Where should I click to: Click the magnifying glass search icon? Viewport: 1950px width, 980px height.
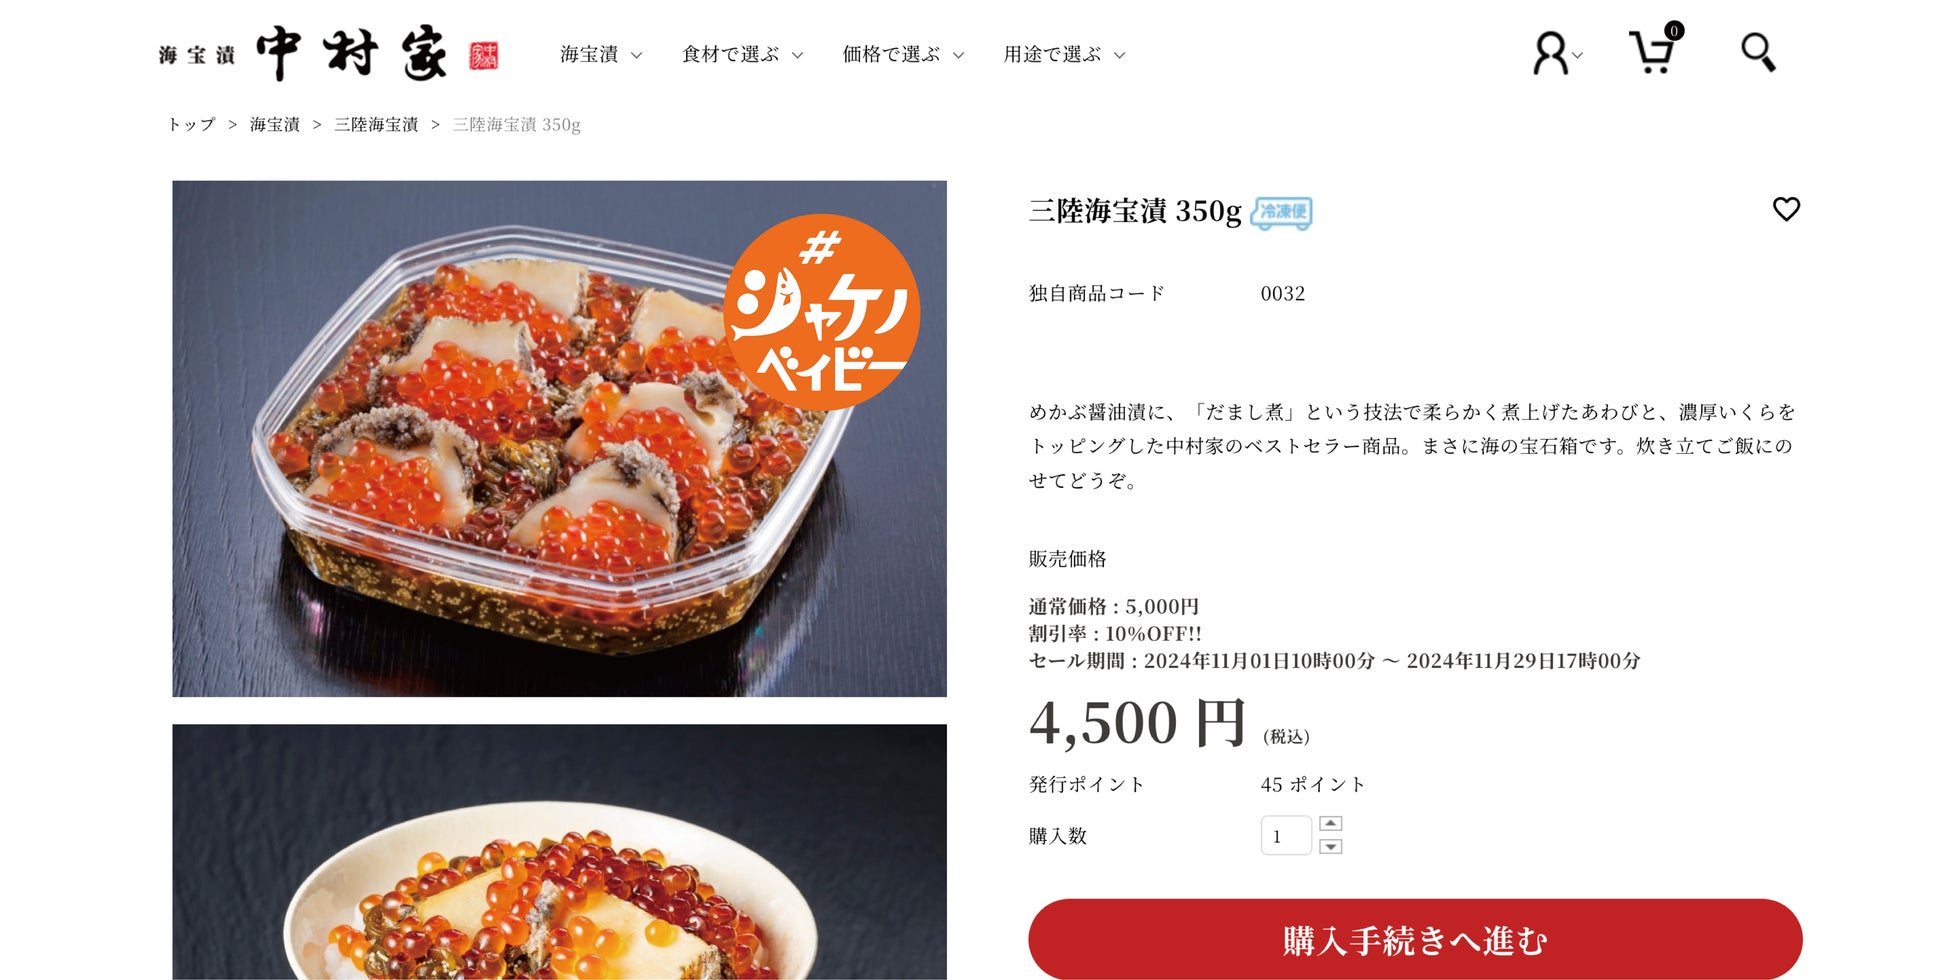(x=1758, y=52)
